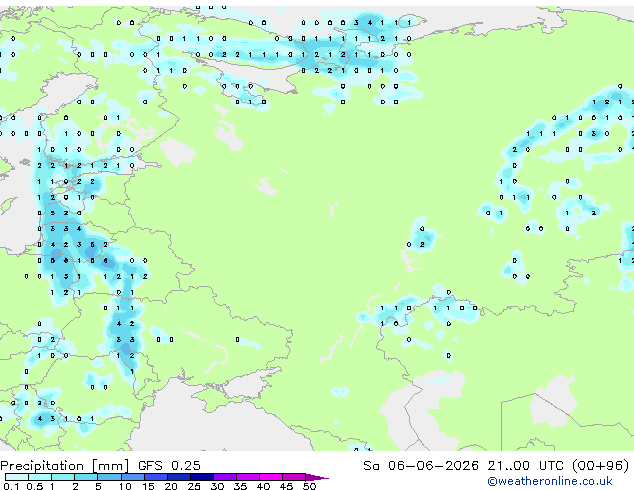
Task: Click the legend scale label '40'
Action: click(x=263, y=486)
